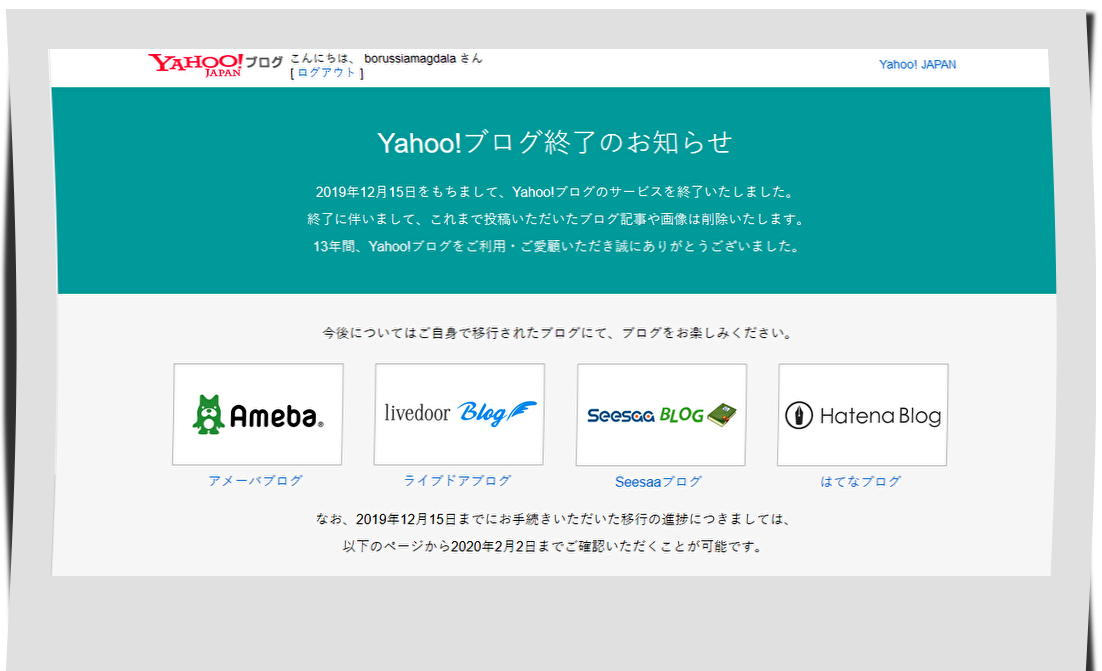Click the line starting なお、2019年12月15日までに
This screenshot has width=1102, height=671.
(x=554, y=519)
